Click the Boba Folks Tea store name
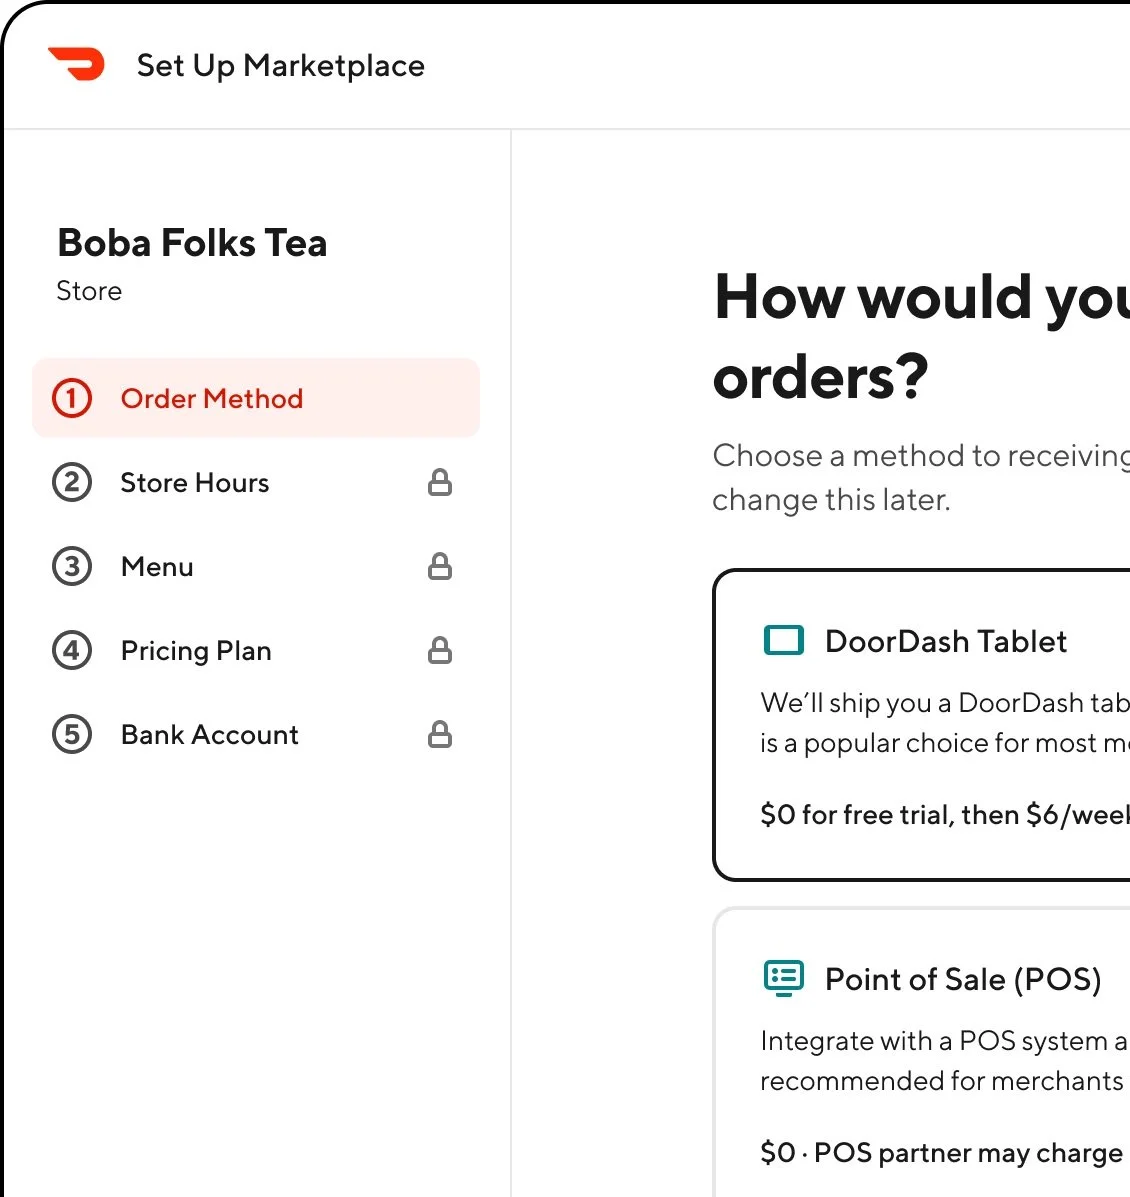 click(x=192, y=243)
